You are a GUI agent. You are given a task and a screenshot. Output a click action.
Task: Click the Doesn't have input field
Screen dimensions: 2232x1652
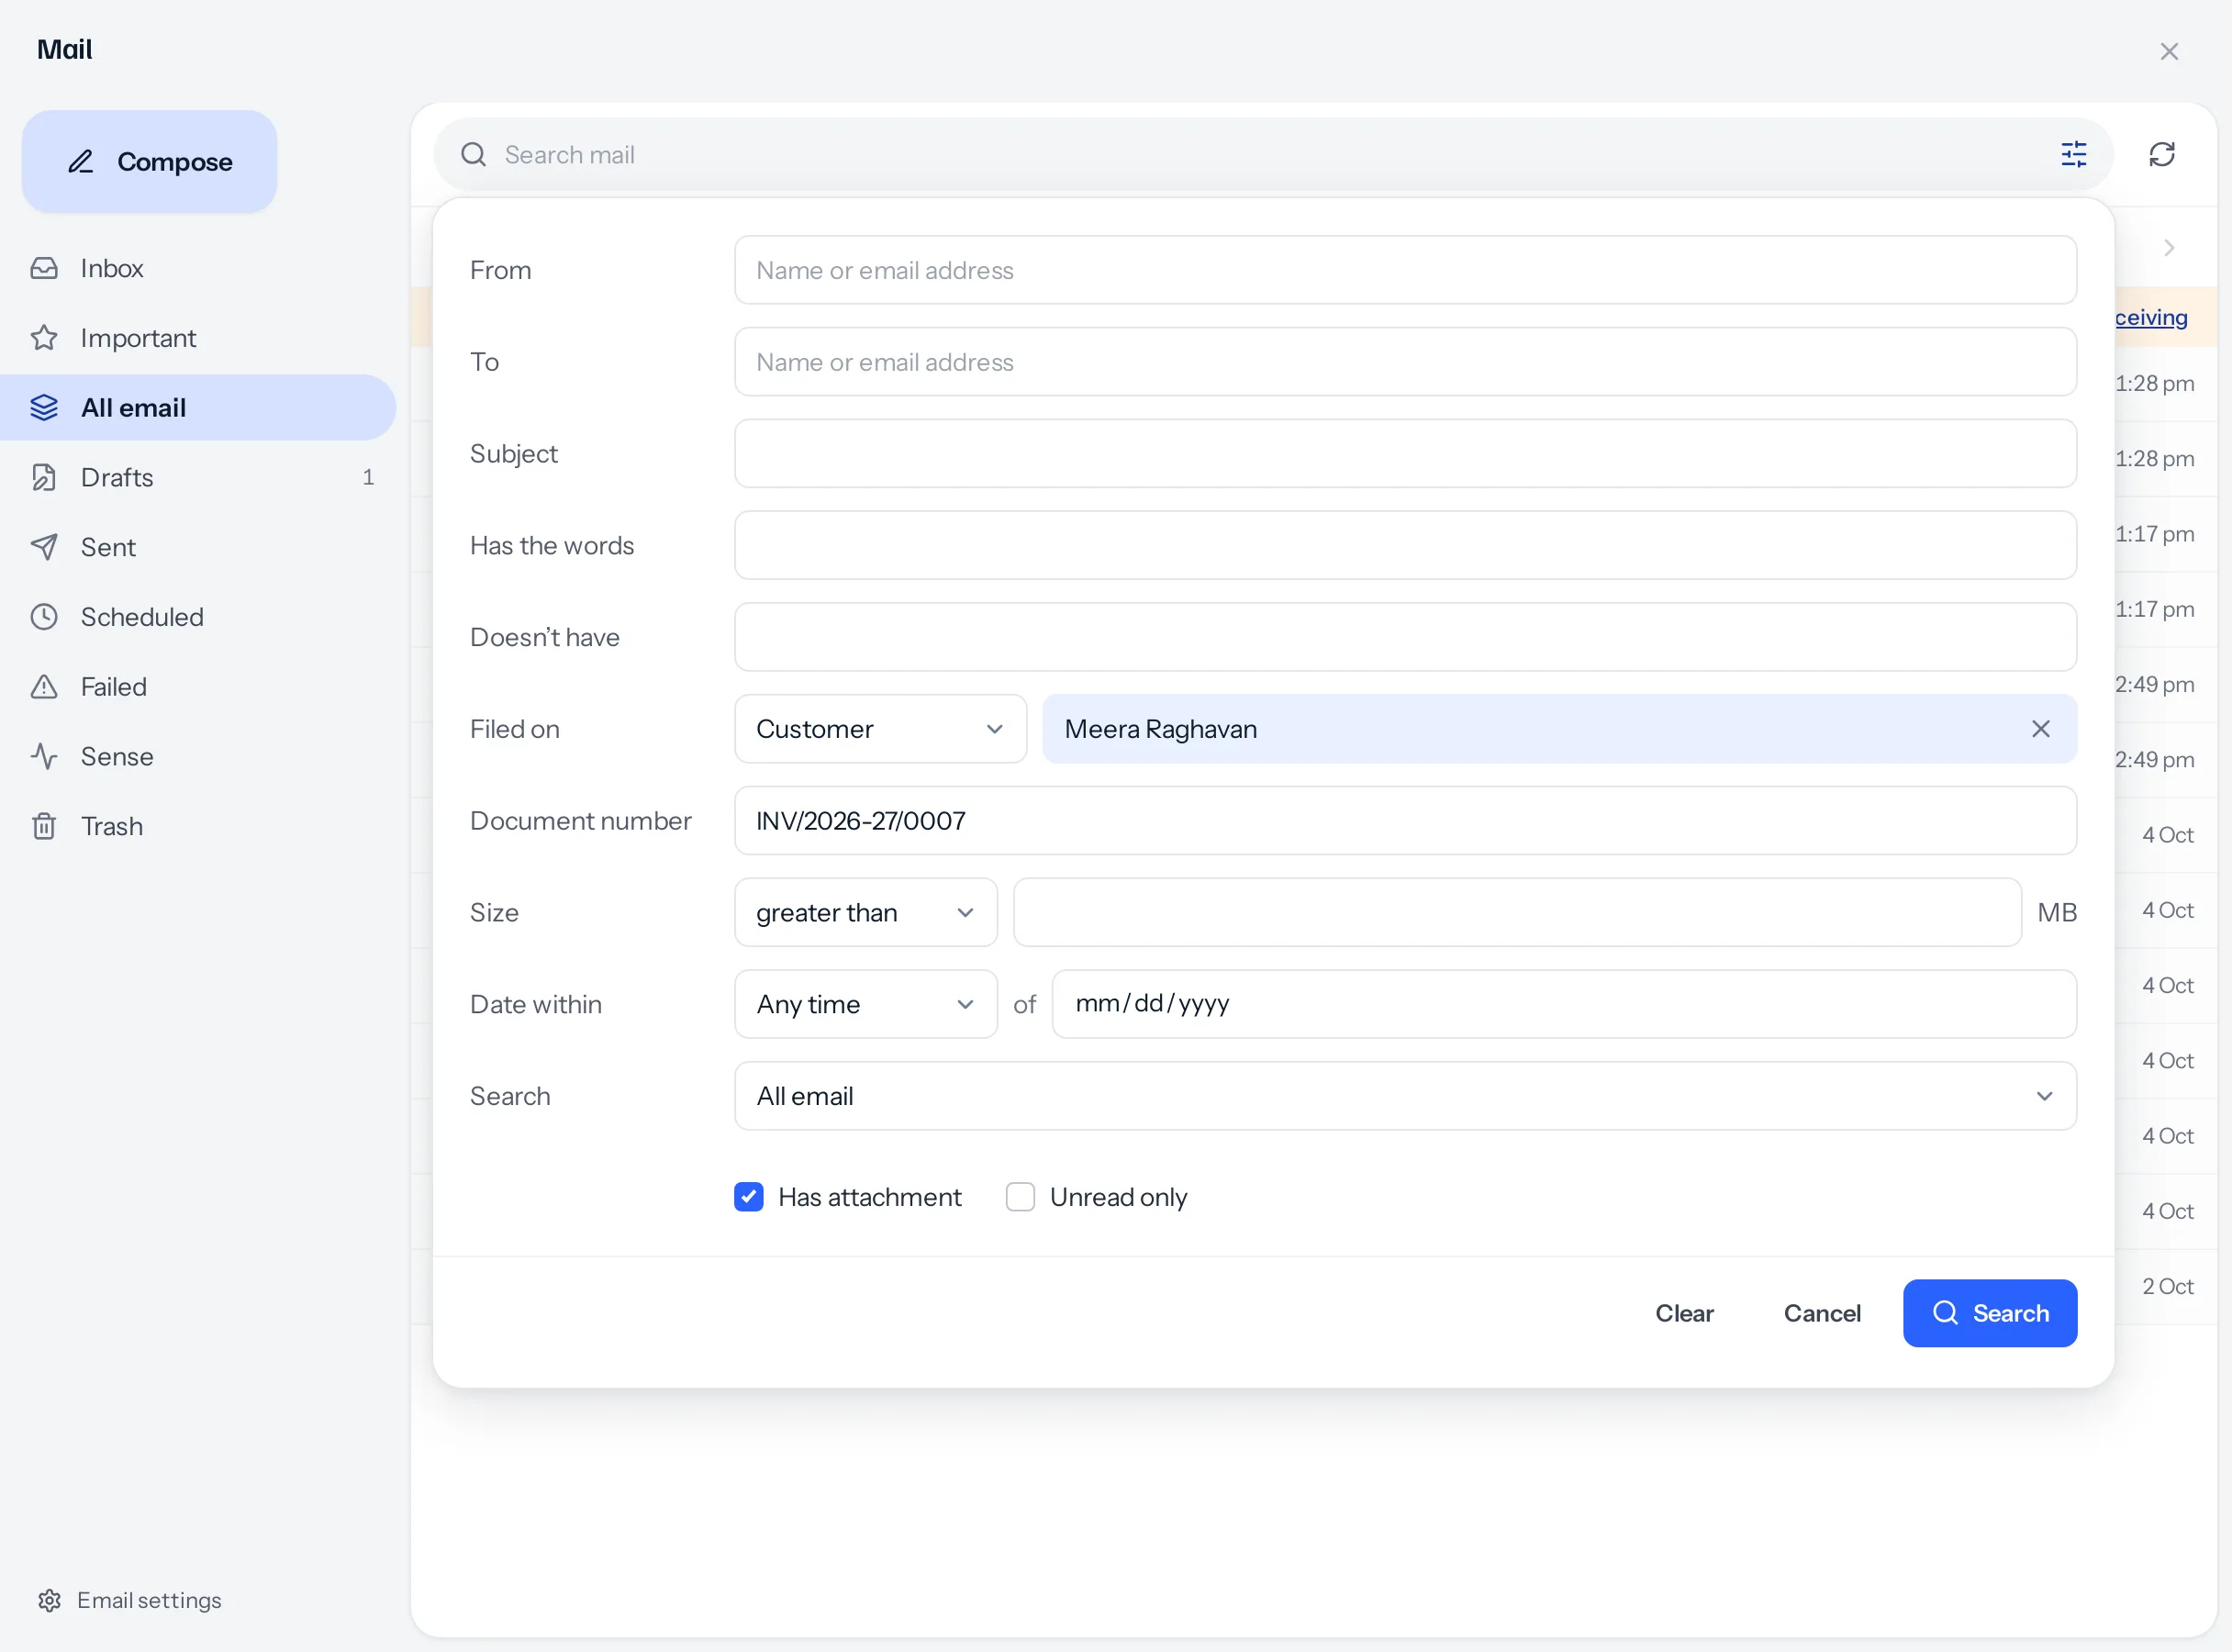1405,637
